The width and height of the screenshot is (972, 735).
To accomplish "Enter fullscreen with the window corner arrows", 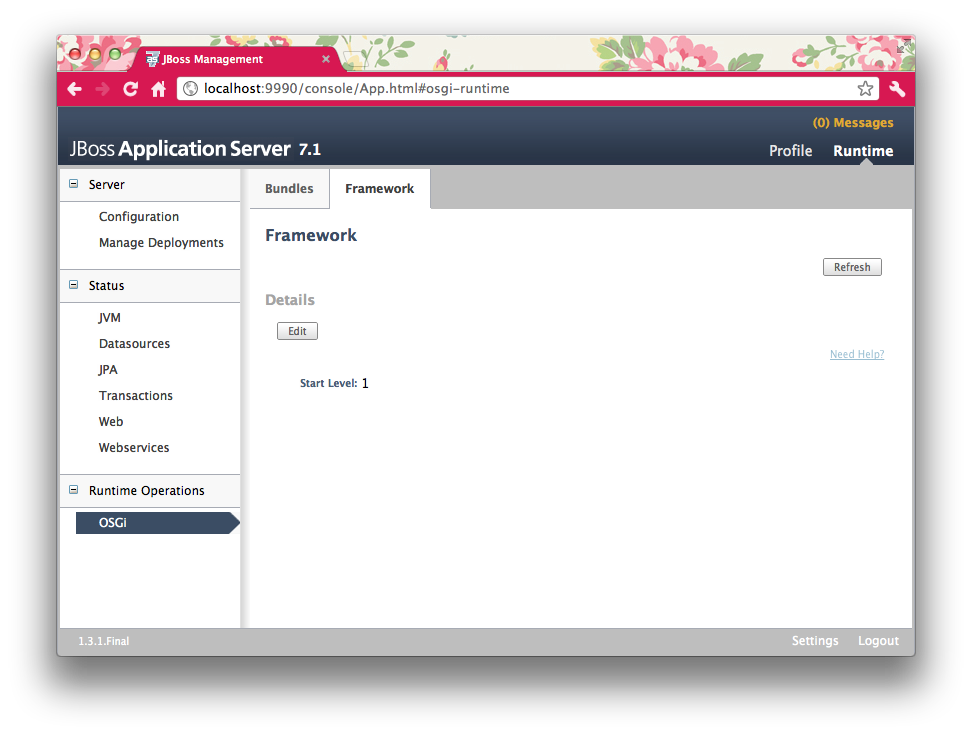I will pos(903,47).
